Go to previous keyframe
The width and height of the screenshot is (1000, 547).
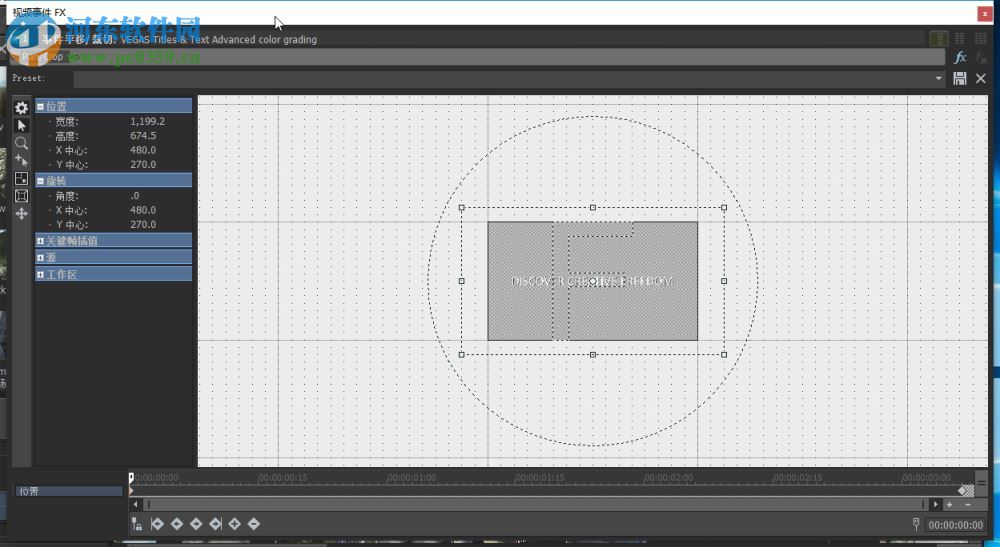[177, 524]
